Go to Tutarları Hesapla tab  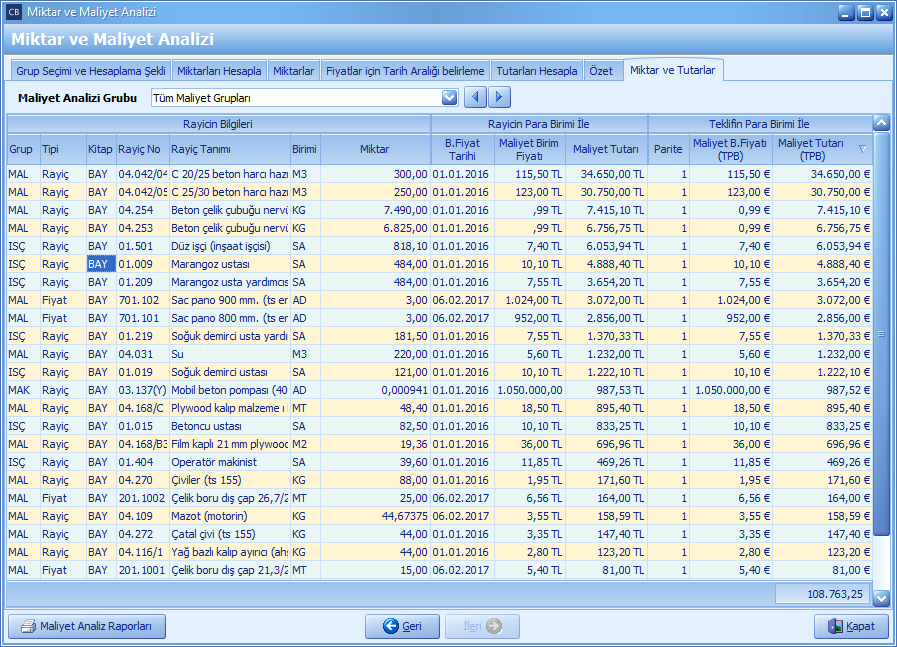pos(536,71)
